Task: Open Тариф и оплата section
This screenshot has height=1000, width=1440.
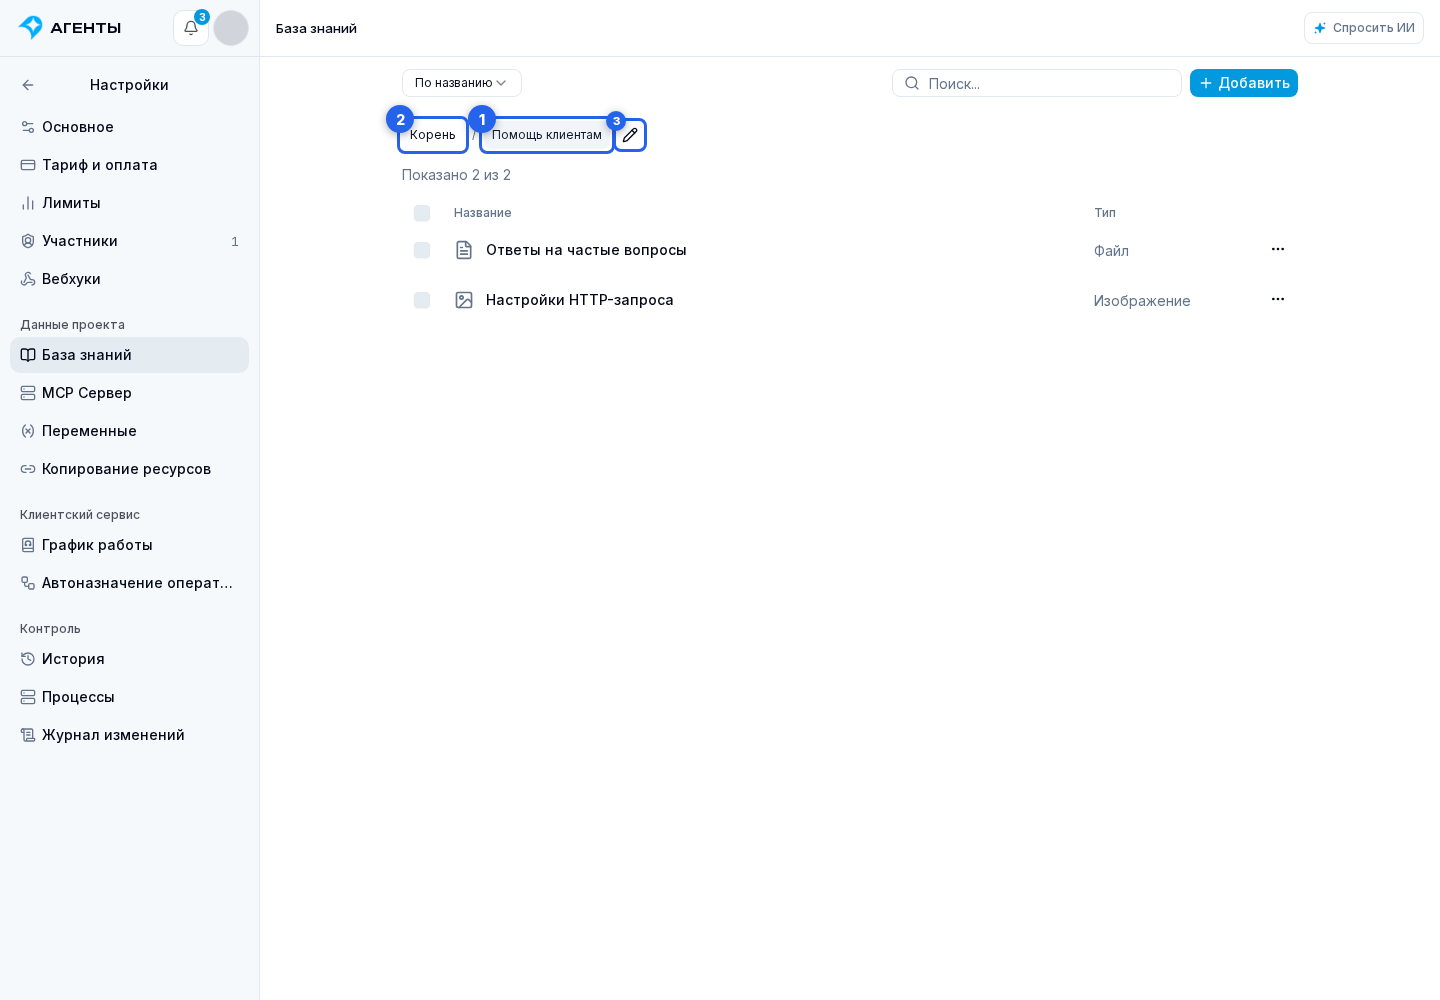Action: pos(129,165)
